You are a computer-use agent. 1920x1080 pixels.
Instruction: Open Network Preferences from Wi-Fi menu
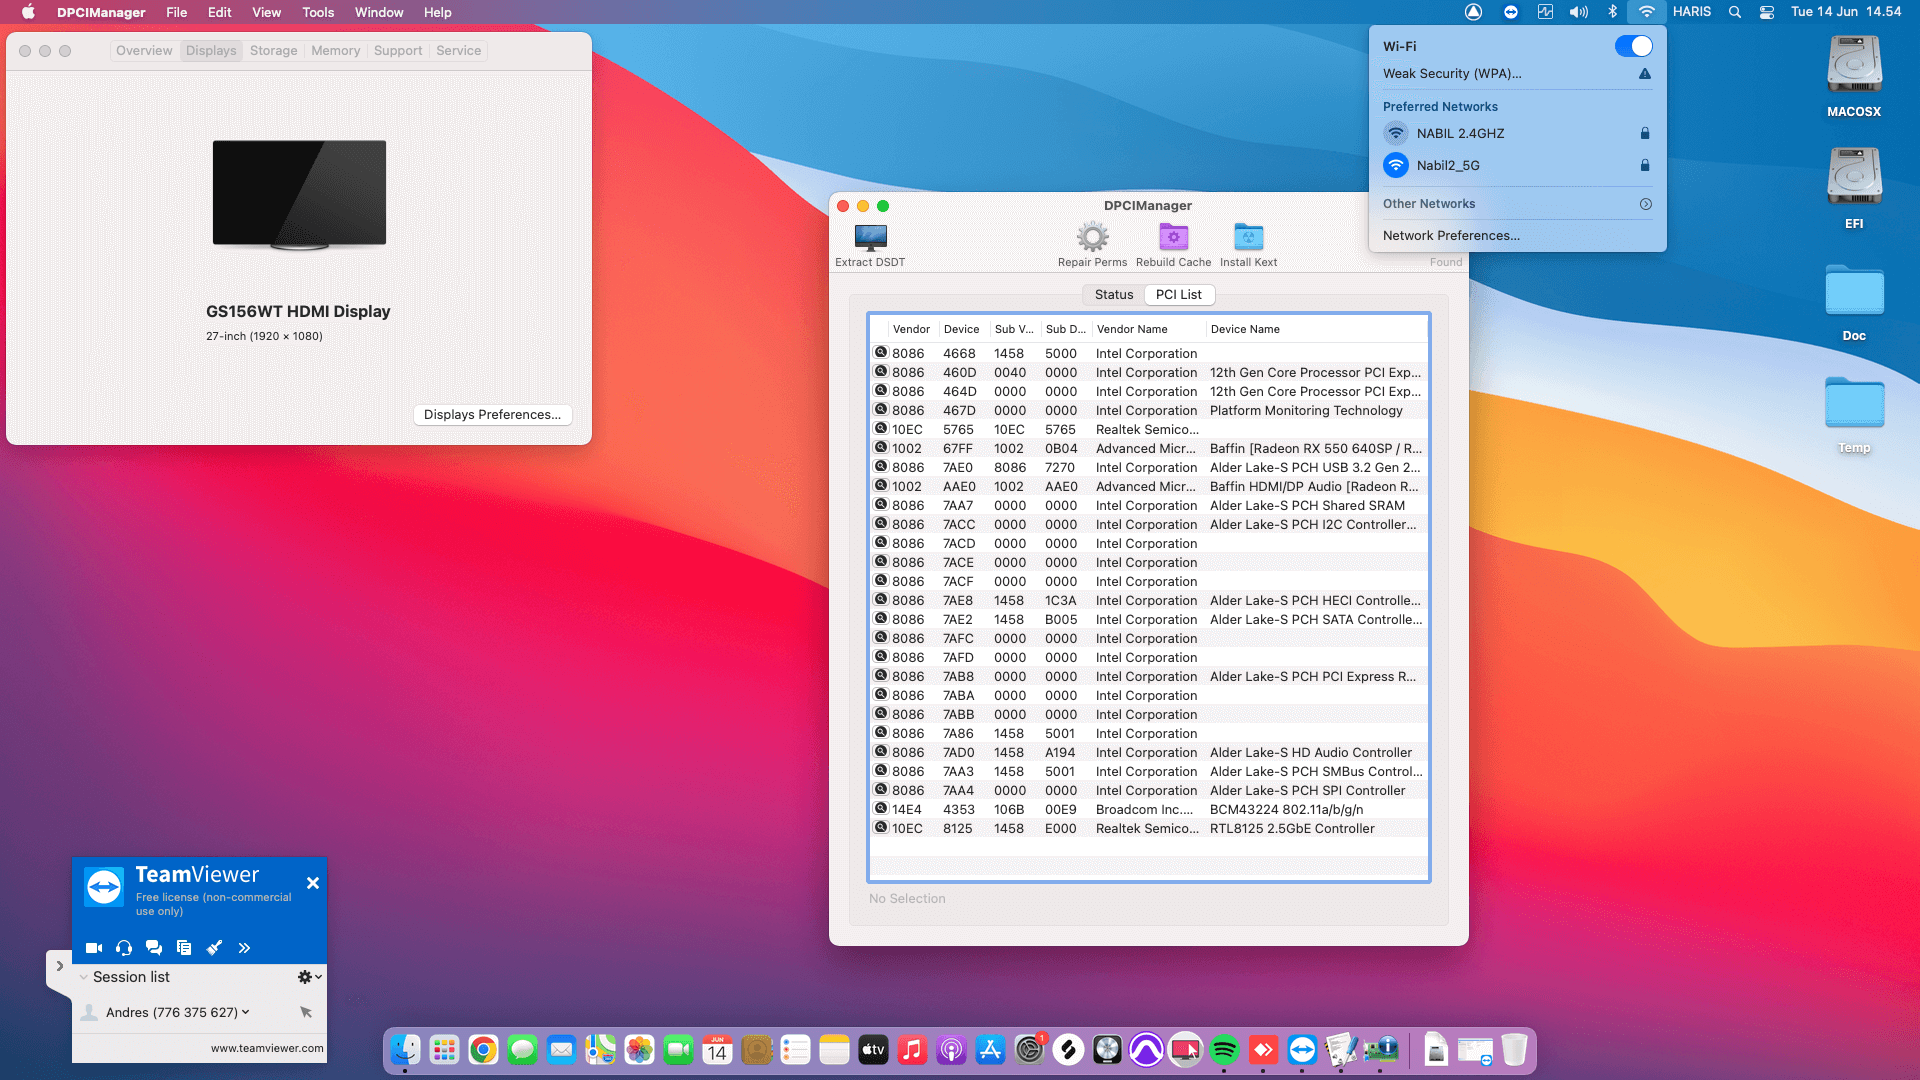(x=1451, y=236)
